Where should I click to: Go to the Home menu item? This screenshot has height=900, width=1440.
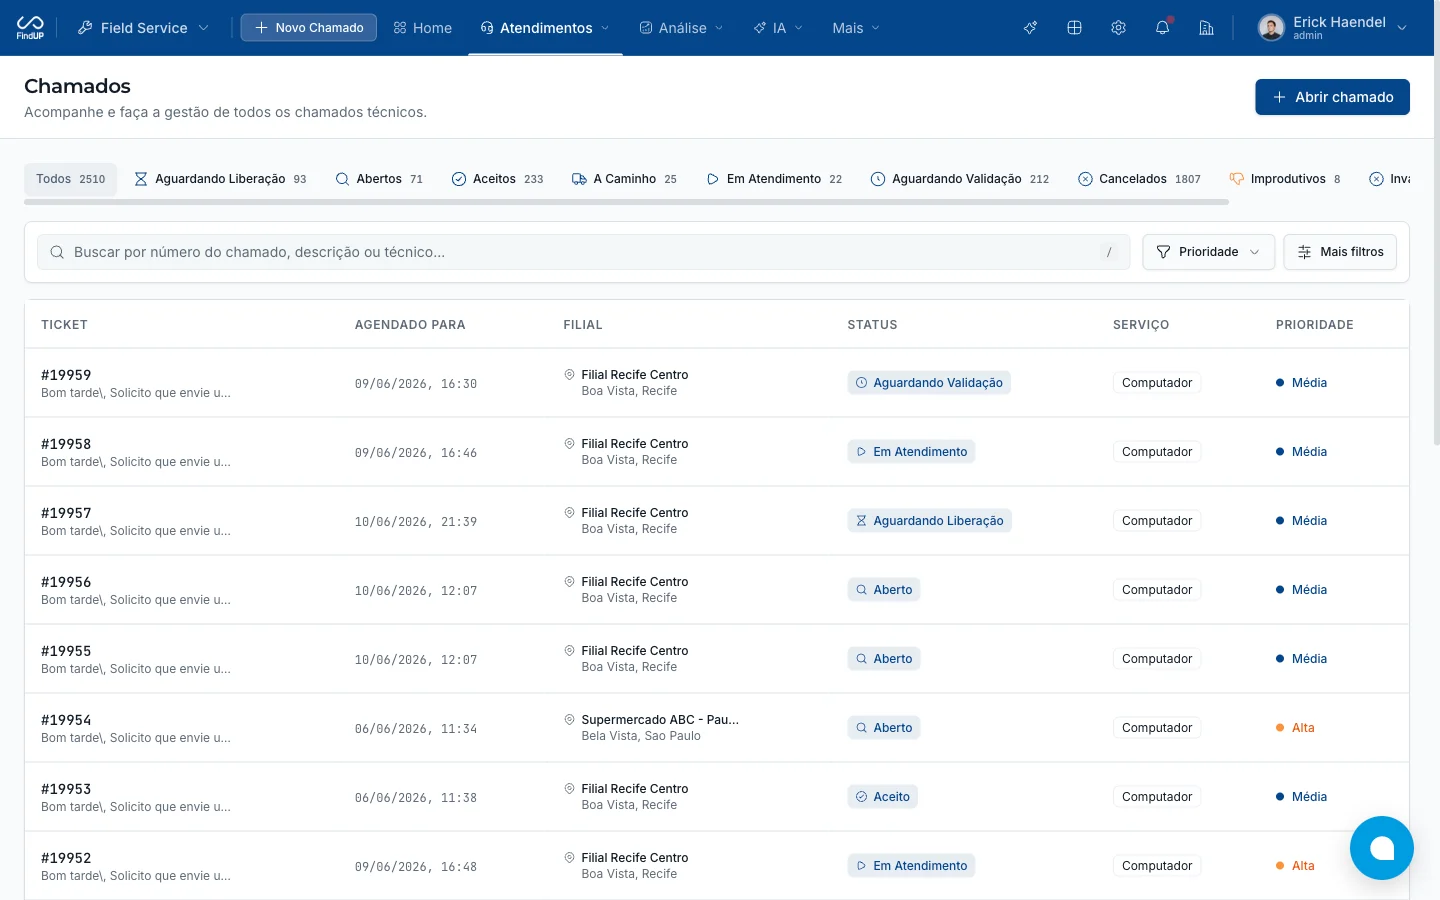(x=423, y=28)
